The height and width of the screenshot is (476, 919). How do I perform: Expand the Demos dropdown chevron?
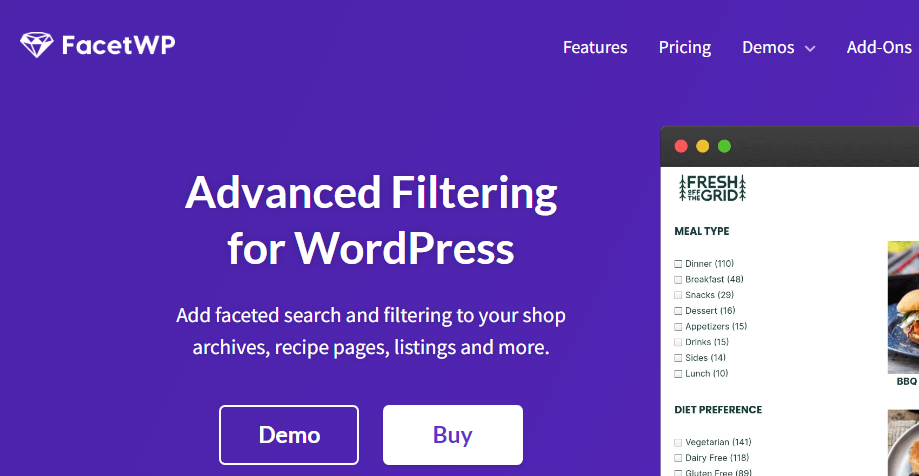[x=810, y=49]
